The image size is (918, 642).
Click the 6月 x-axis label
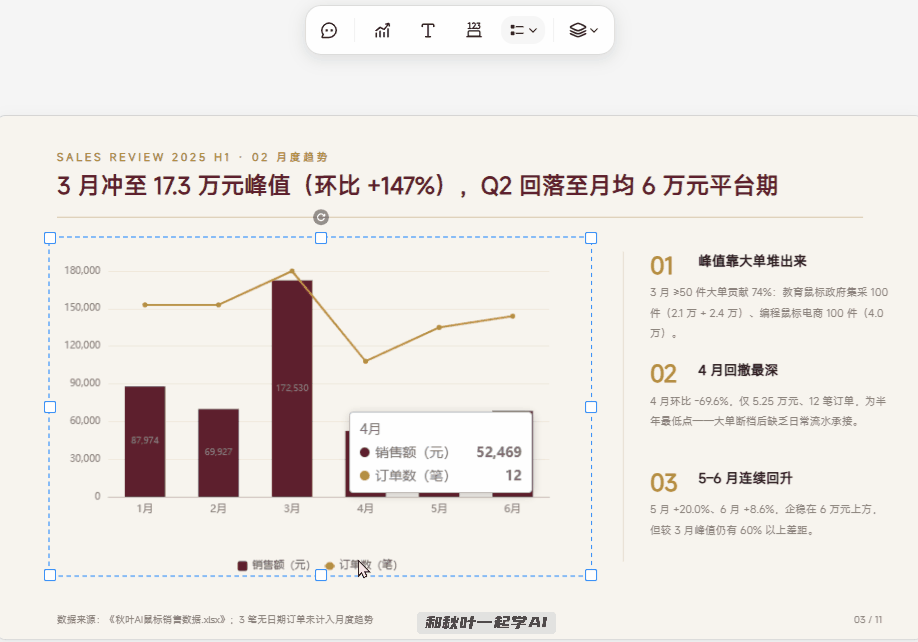[513, 509]
